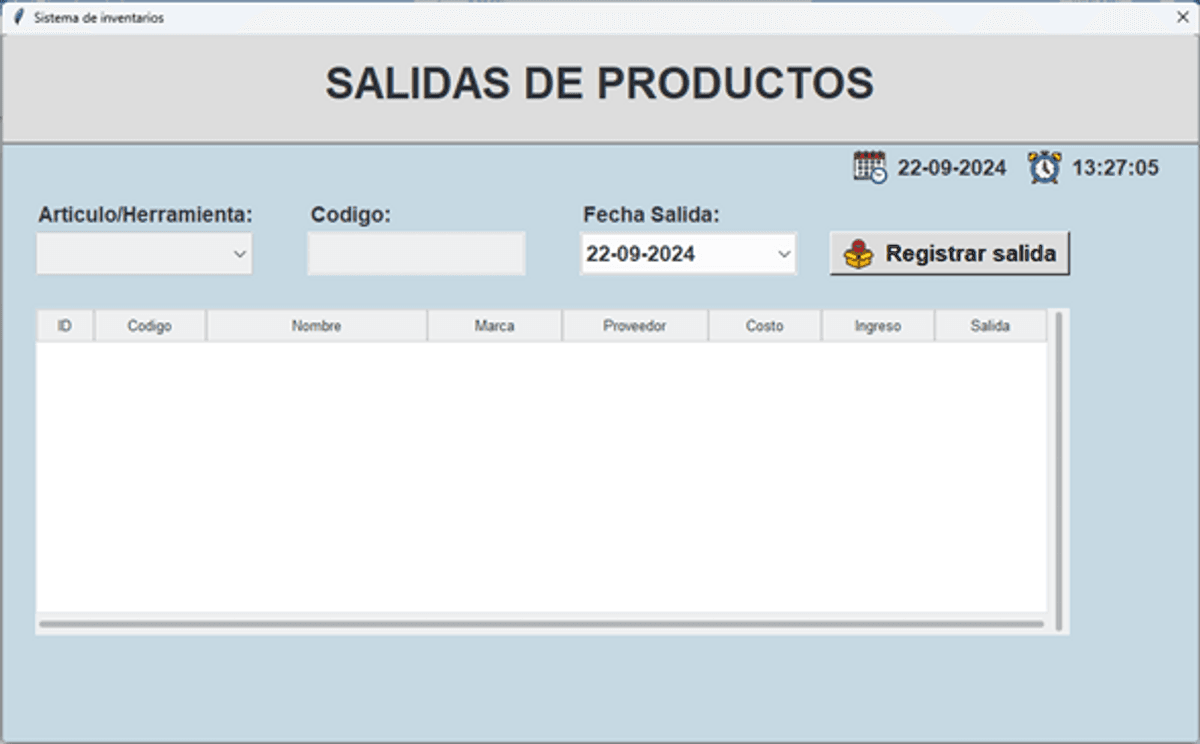Select the Proveedor column header
1200x744 pixels.
(x=635, y=326)
